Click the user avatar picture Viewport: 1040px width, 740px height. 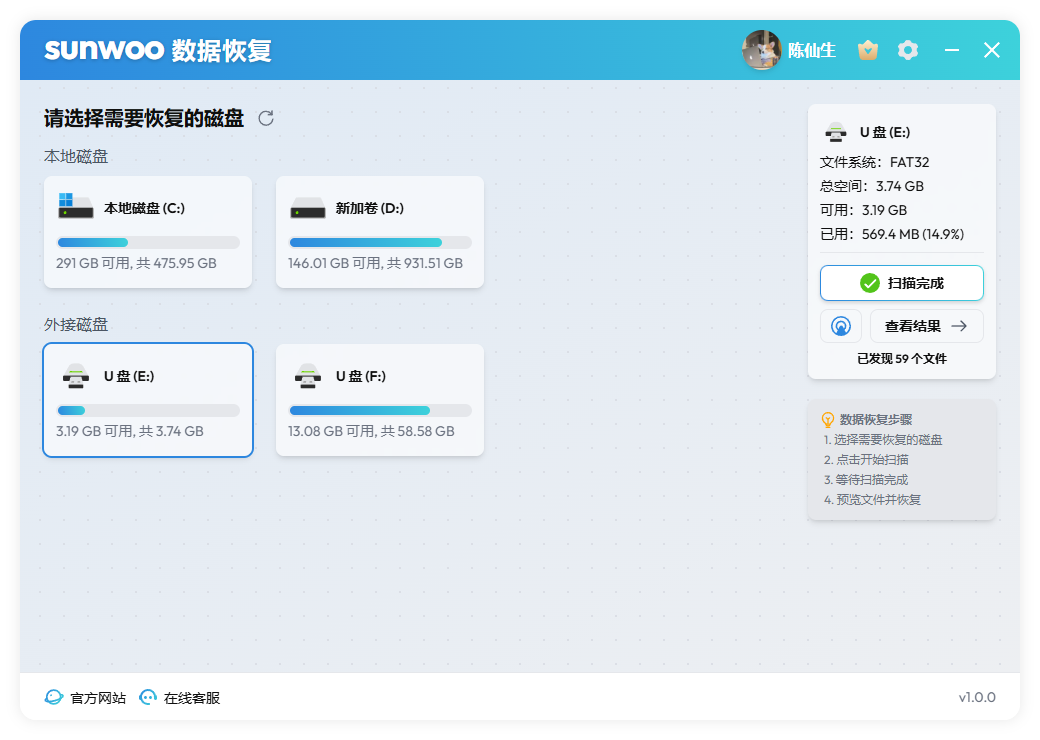[x=761, y=50]
